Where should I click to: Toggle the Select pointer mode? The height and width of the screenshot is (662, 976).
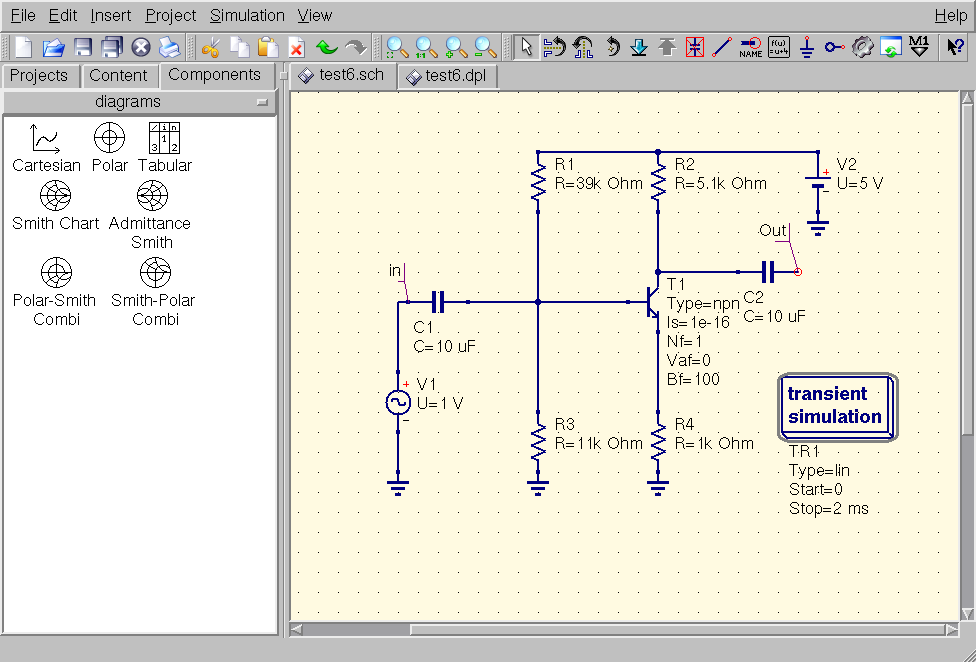[x=525, y=47]
